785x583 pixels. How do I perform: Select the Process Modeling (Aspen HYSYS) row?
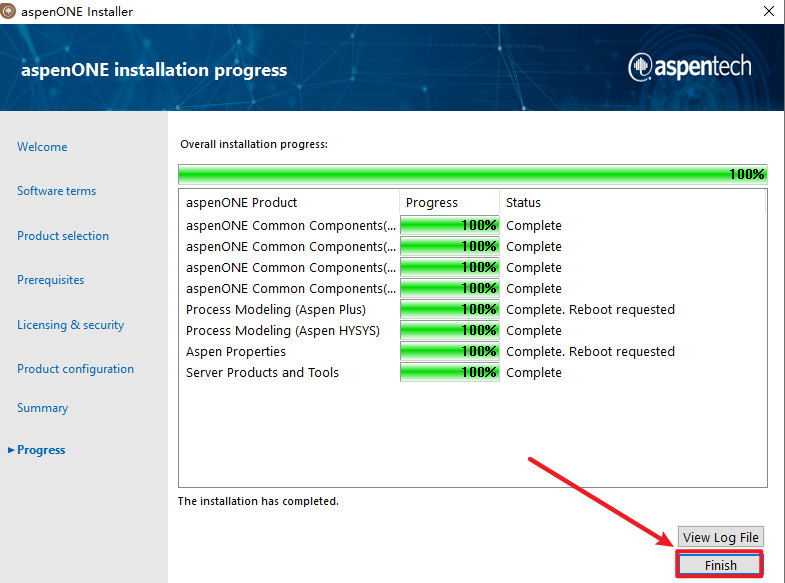click(x=282, y=330)
